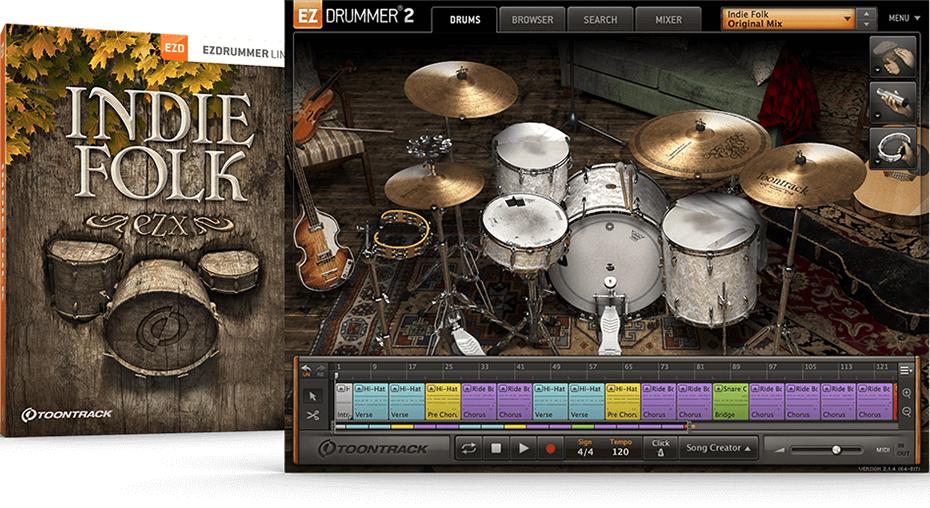930x508 pixels.
Task: Adjust the master volume slider knob
Action: click(x=836, y=450)
